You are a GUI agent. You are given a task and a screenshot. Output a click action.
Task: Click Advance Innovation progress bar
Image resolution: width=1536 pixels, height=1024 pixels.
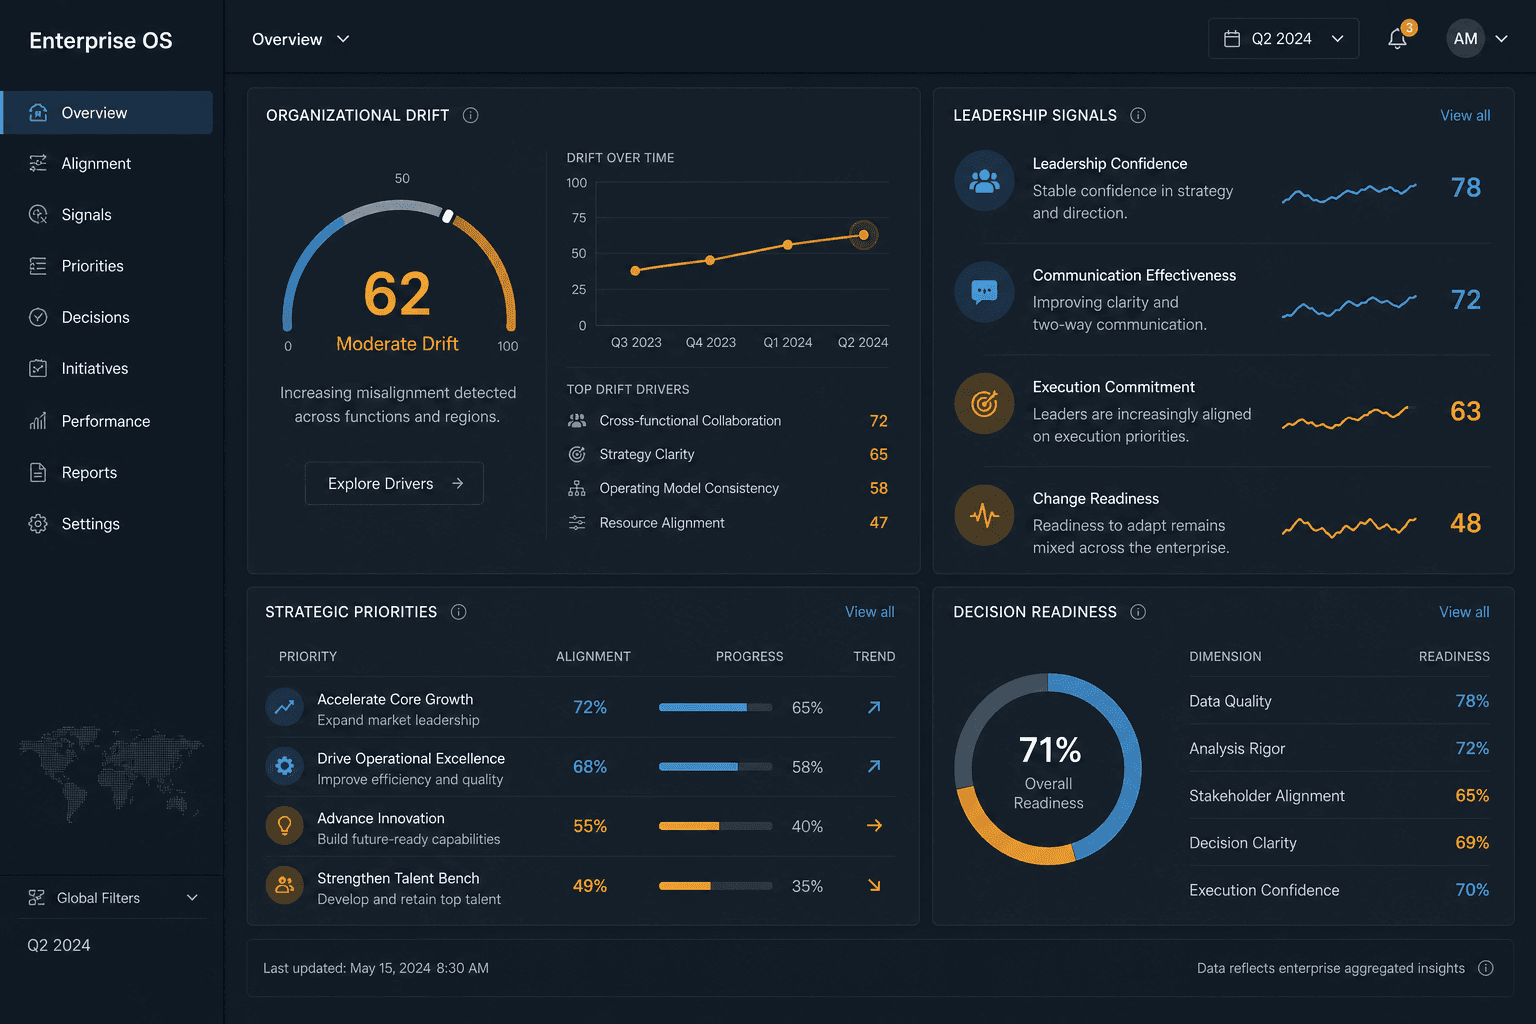coord(716,826)
